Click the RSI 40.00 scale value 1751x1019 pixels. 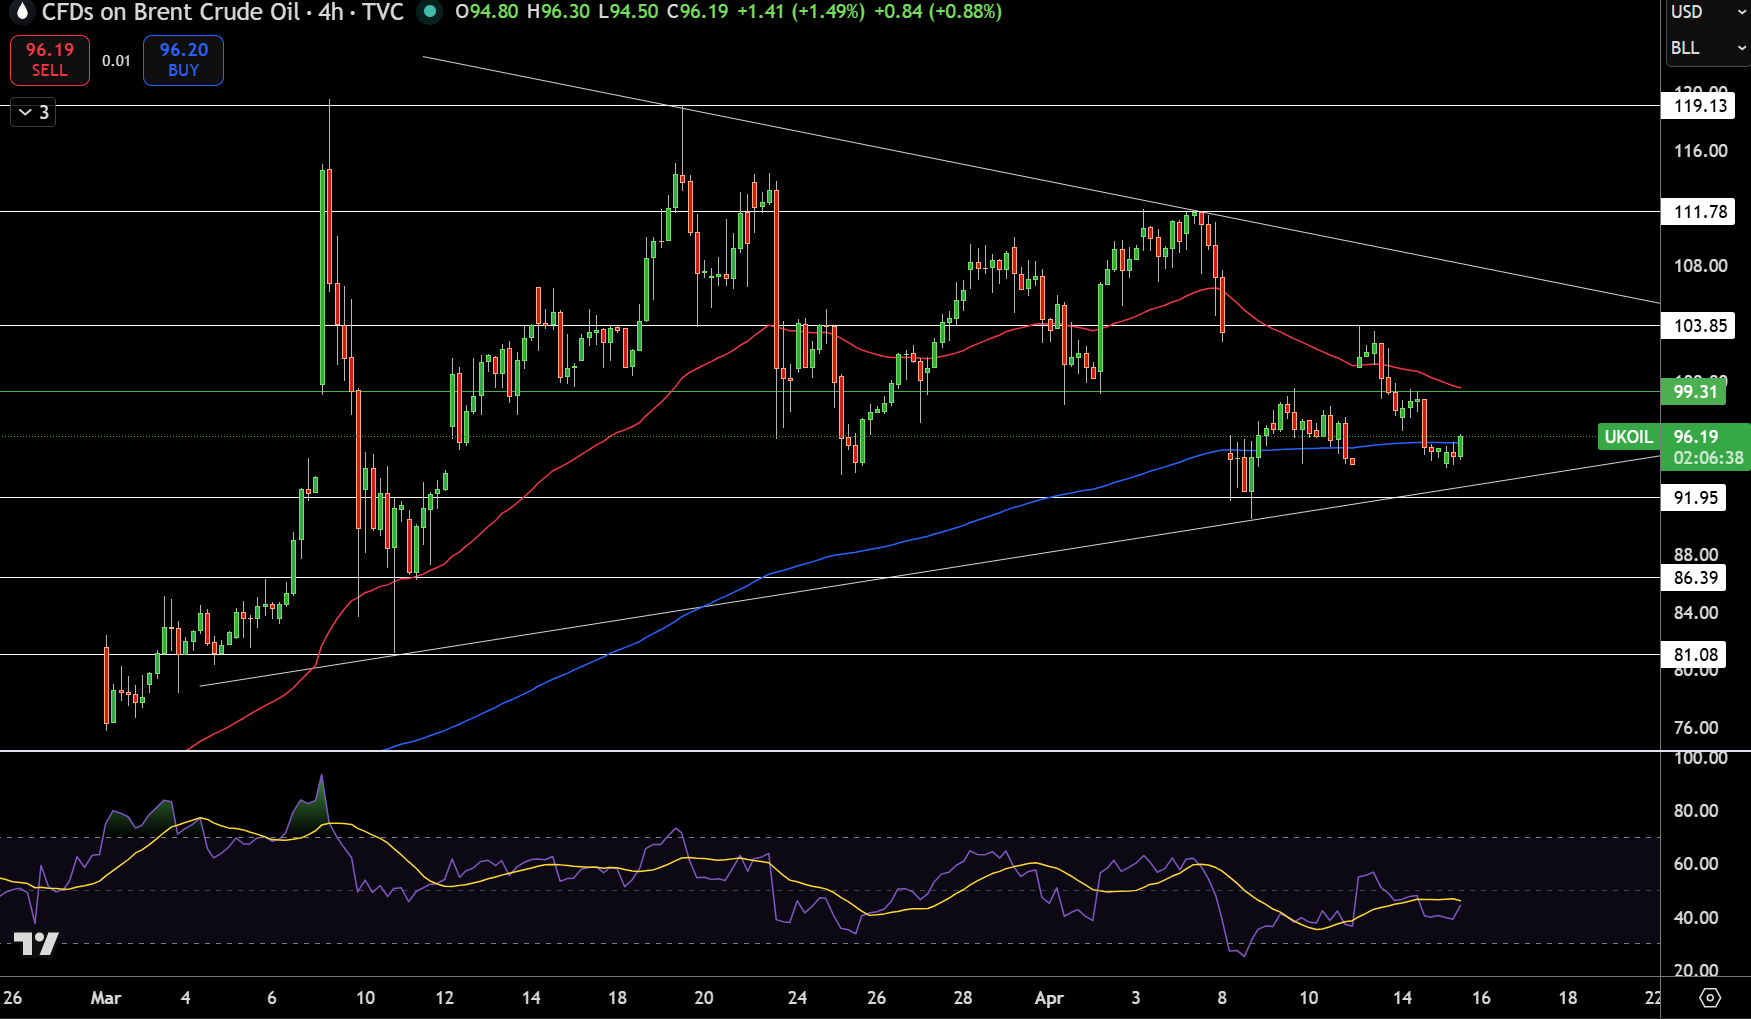(x=1696, y=918)
